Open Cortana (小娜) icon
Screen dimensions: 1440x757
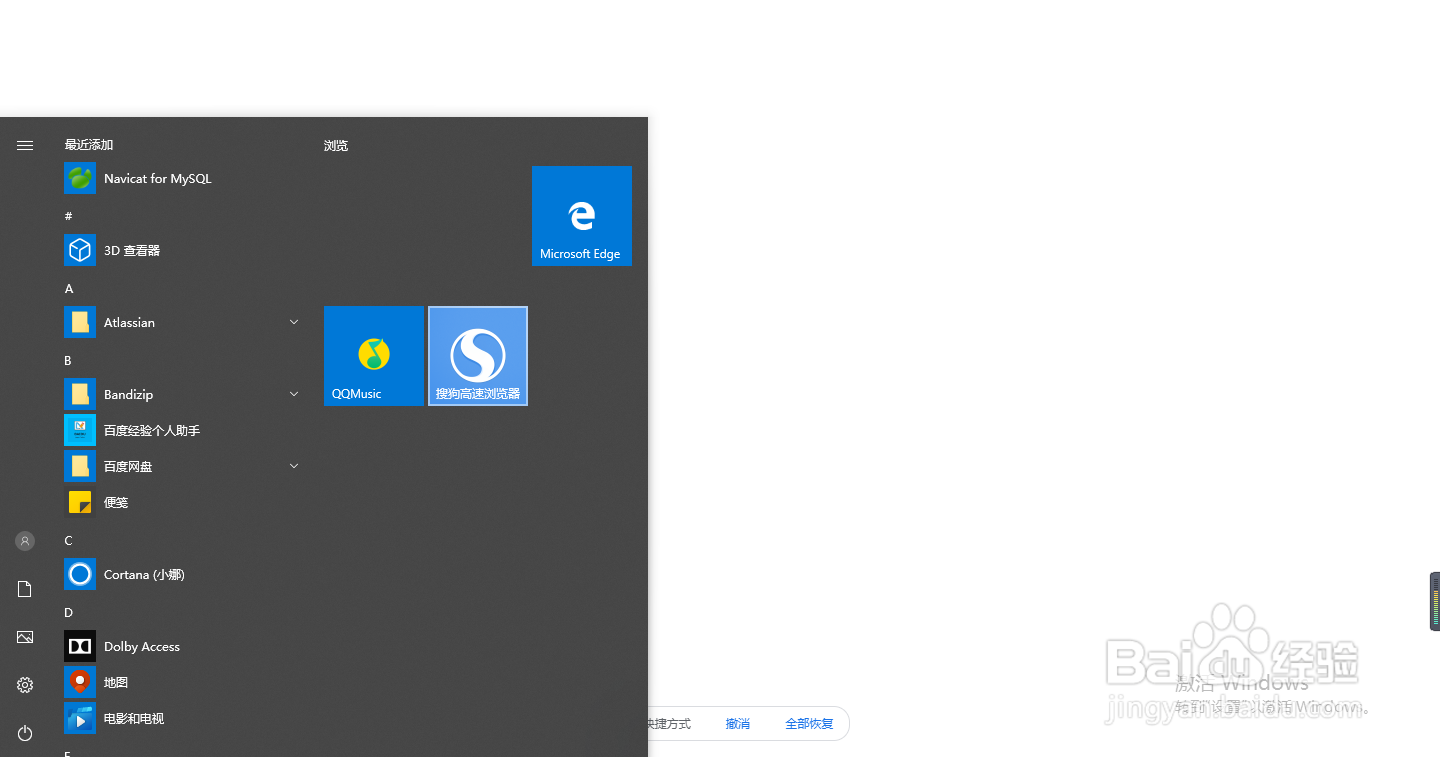click(80, 574)
